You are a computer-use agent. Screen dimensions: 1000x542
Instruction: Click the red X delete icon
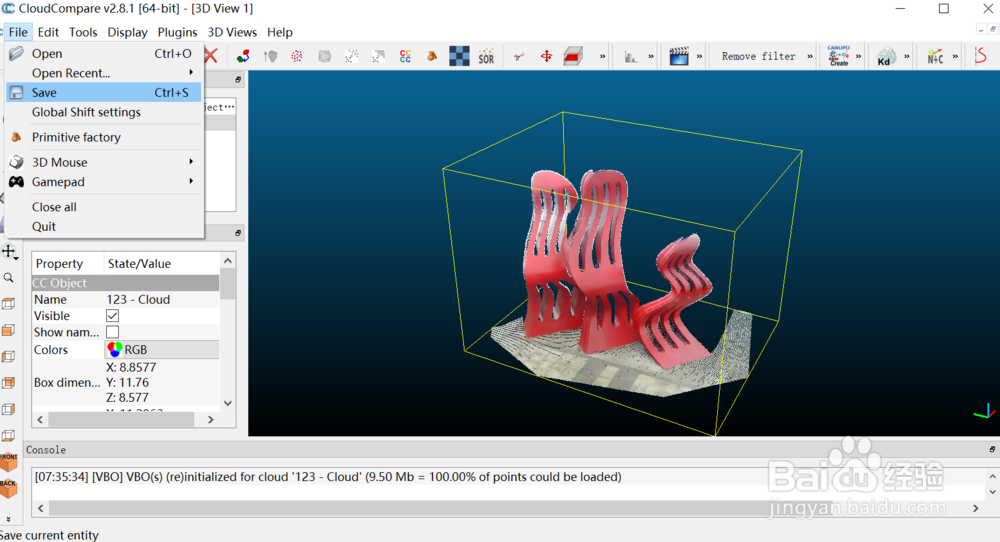click(x=211, y=56)
